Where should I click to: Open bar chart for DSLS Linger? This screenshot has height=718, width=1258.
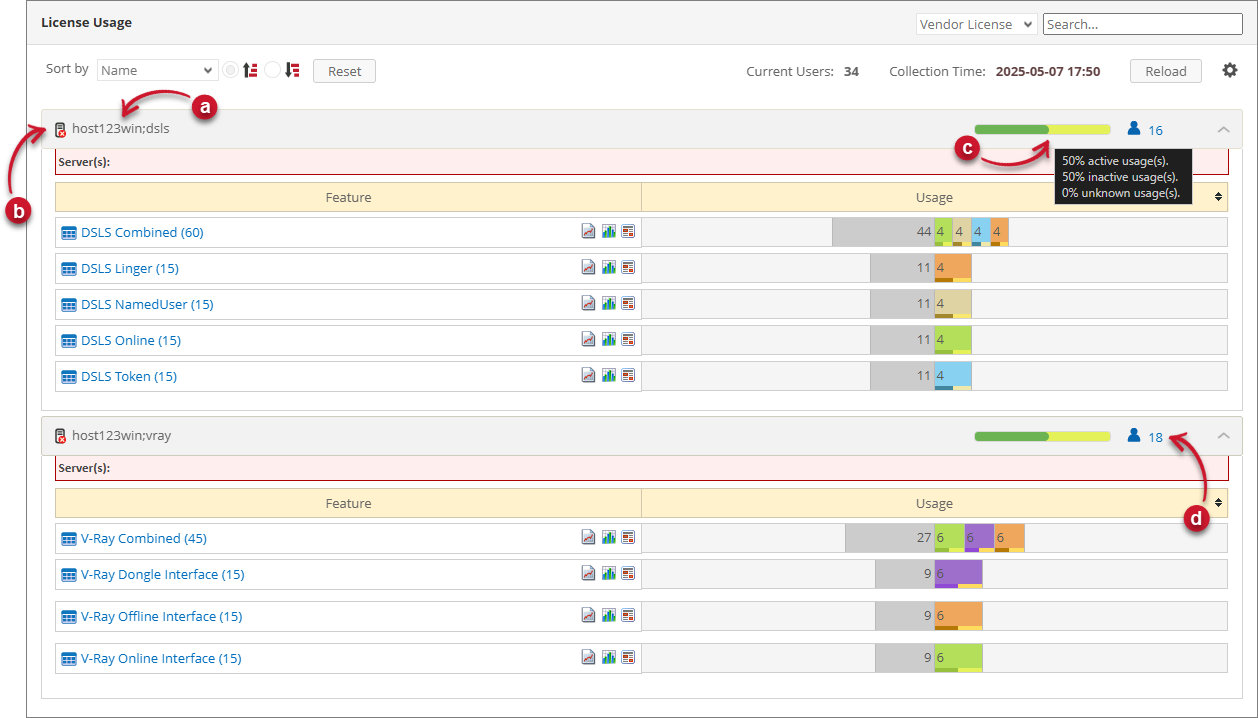608,268
